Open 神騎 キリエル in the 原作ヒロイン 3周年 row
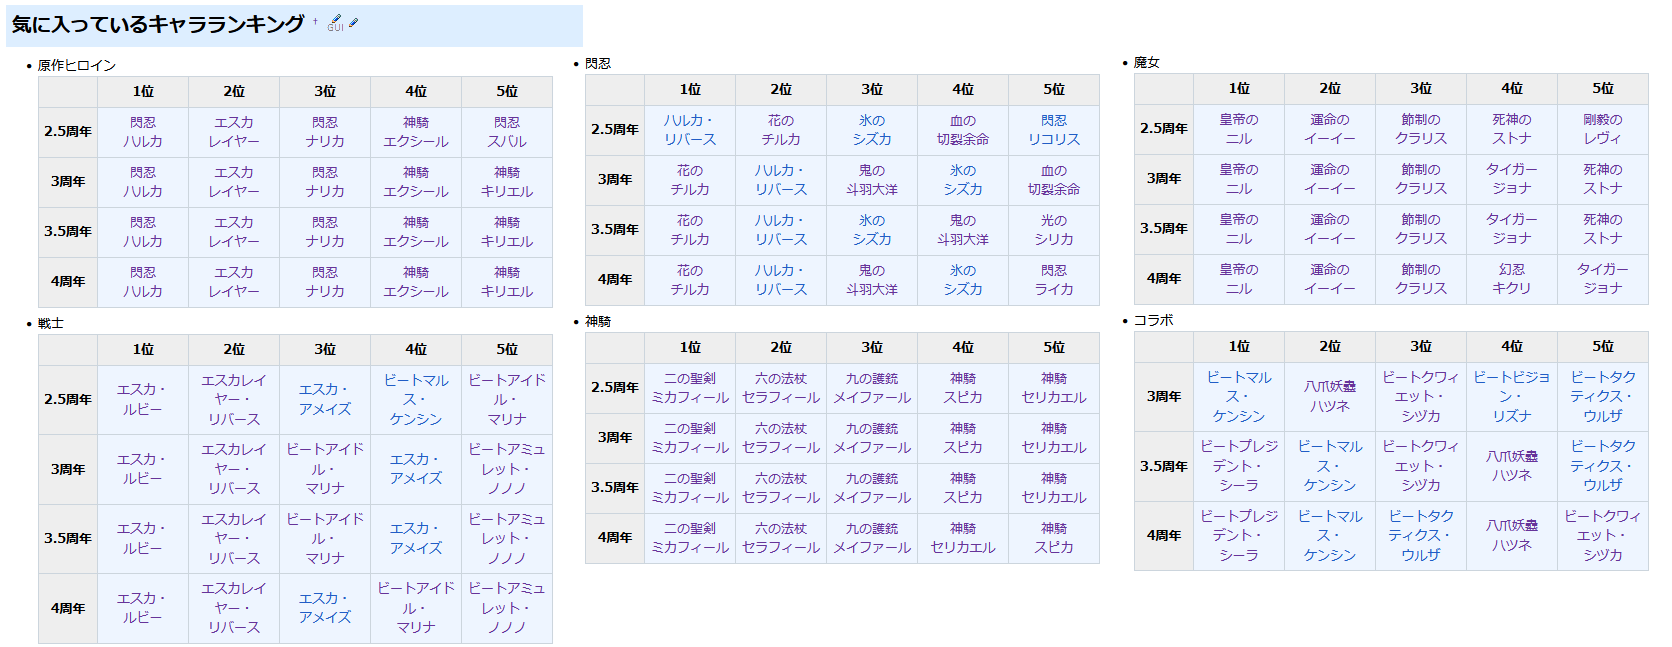1672x647 pixels. pos(507,182)
